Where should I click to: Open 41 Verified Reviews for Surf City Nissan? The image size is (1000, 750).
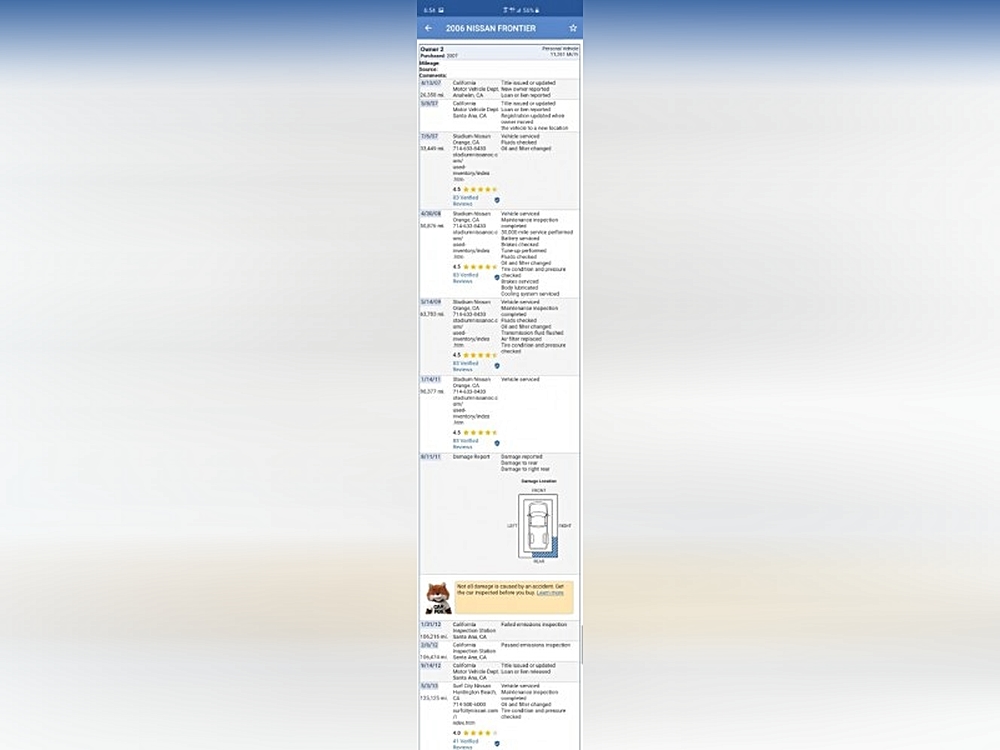point(465,743)
